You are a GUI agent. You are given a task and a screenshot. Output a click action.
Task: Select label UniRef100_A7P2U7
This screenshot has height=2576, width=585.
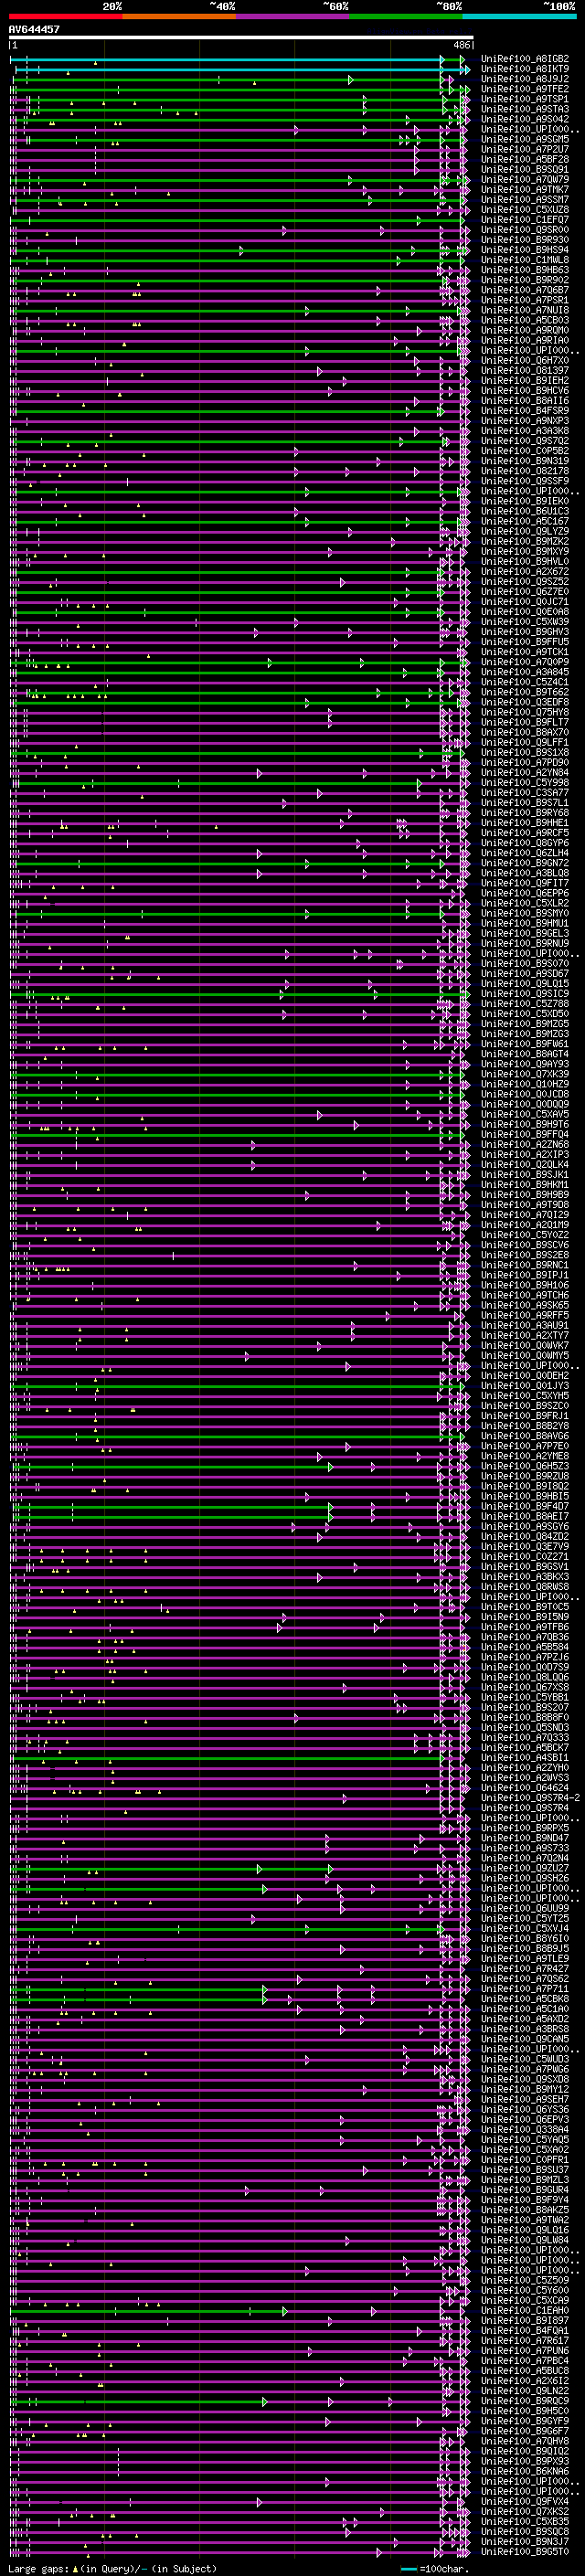pyautogui.click(x=525, y=149)
